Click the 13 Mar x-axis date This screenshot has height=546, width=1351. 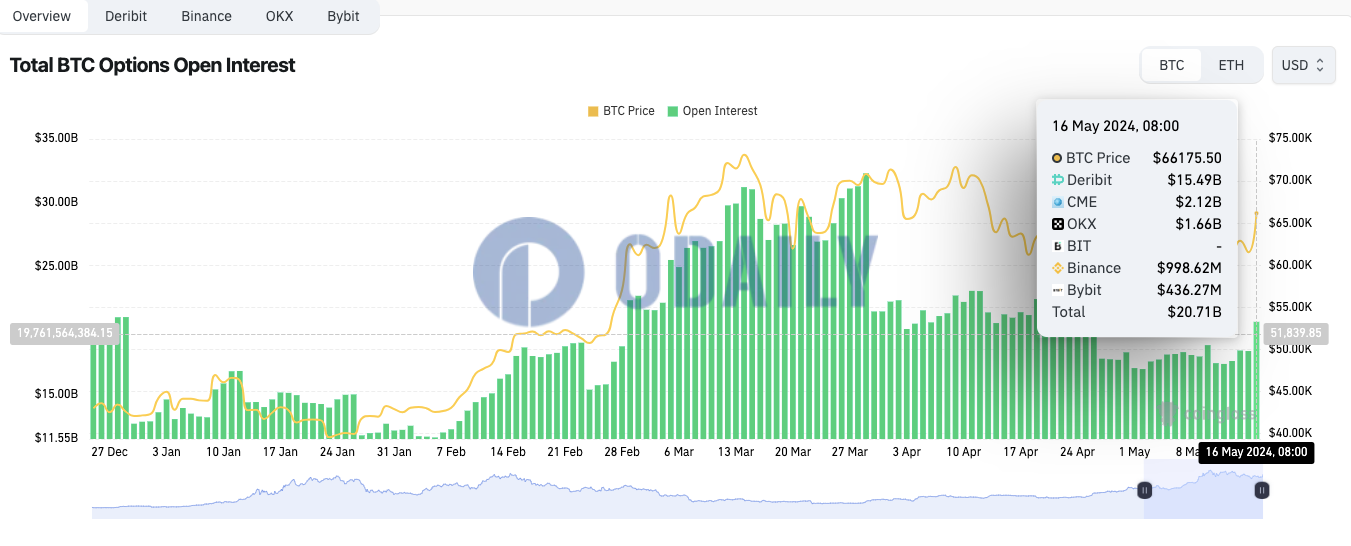(x=736, y=452)
